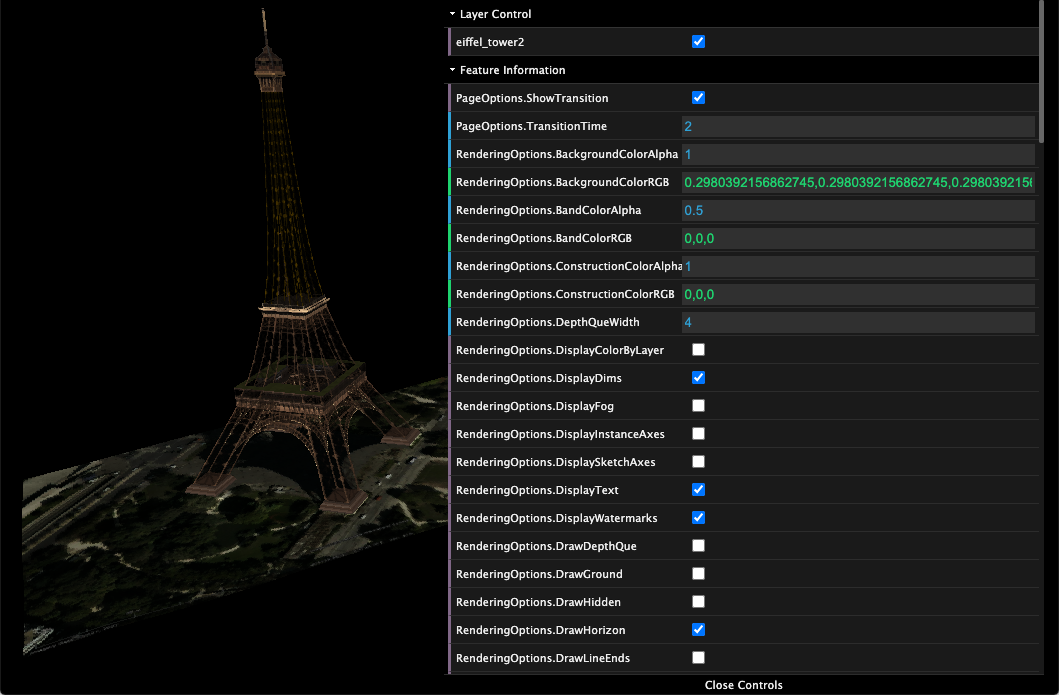Uncheck PageOptions.ShowTransition checkbox

698,98
